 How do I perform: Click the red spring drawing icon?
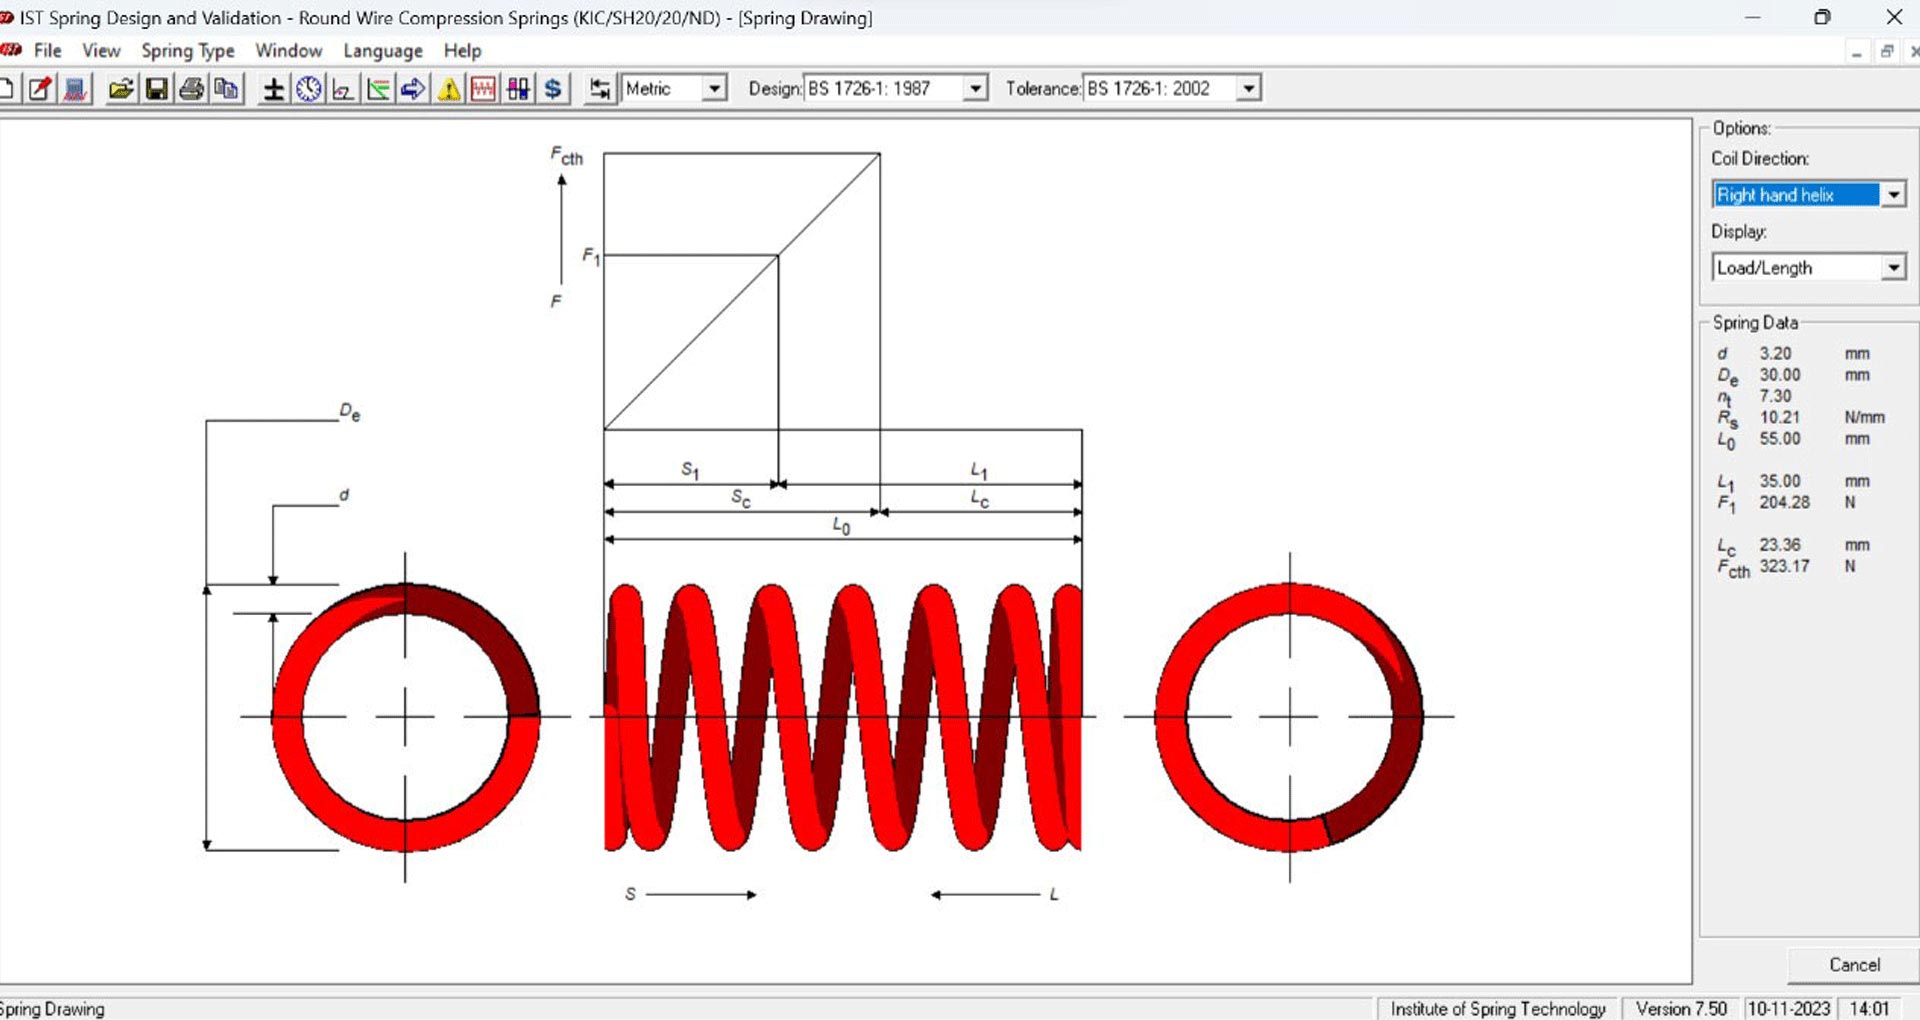pyautogui.click(x=483, y=89)
